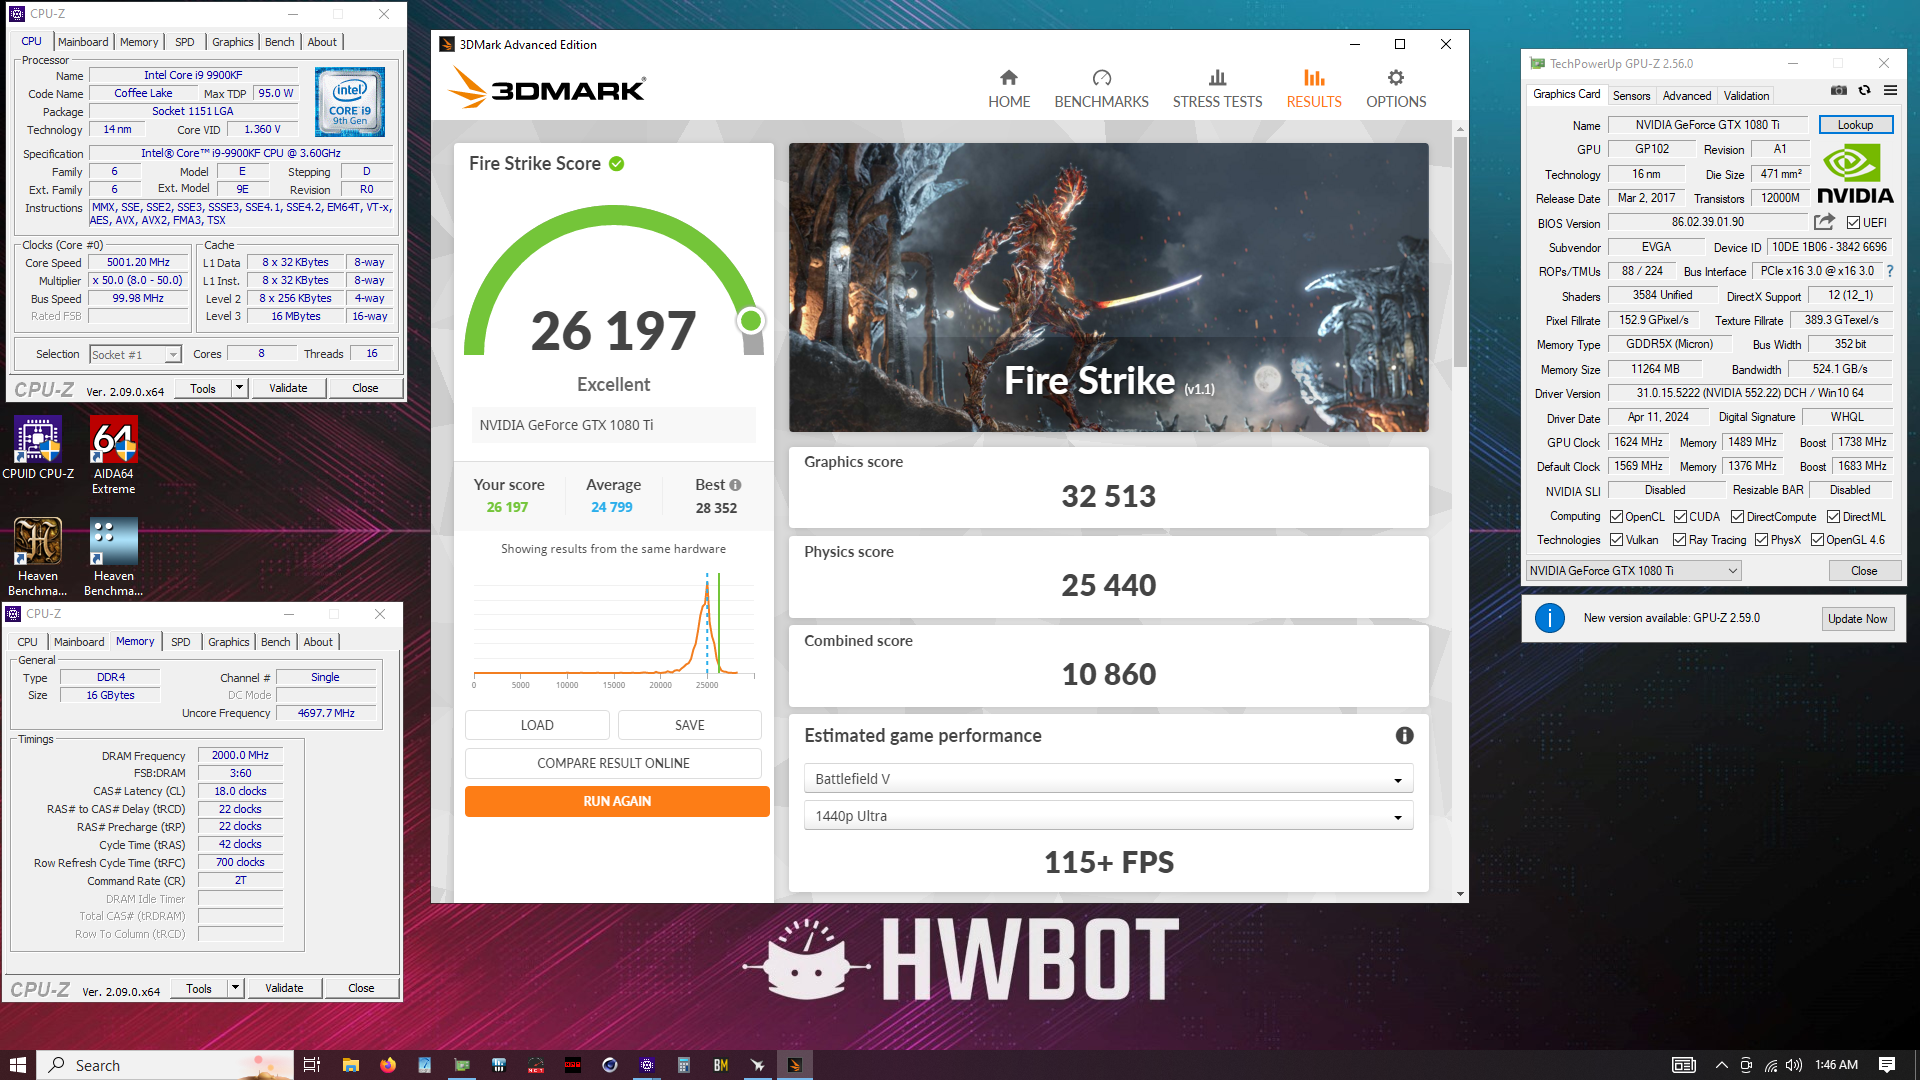Open the Advanced tab in GPU-Z
This screenshot has width=1920, height=1080.
1687,96
